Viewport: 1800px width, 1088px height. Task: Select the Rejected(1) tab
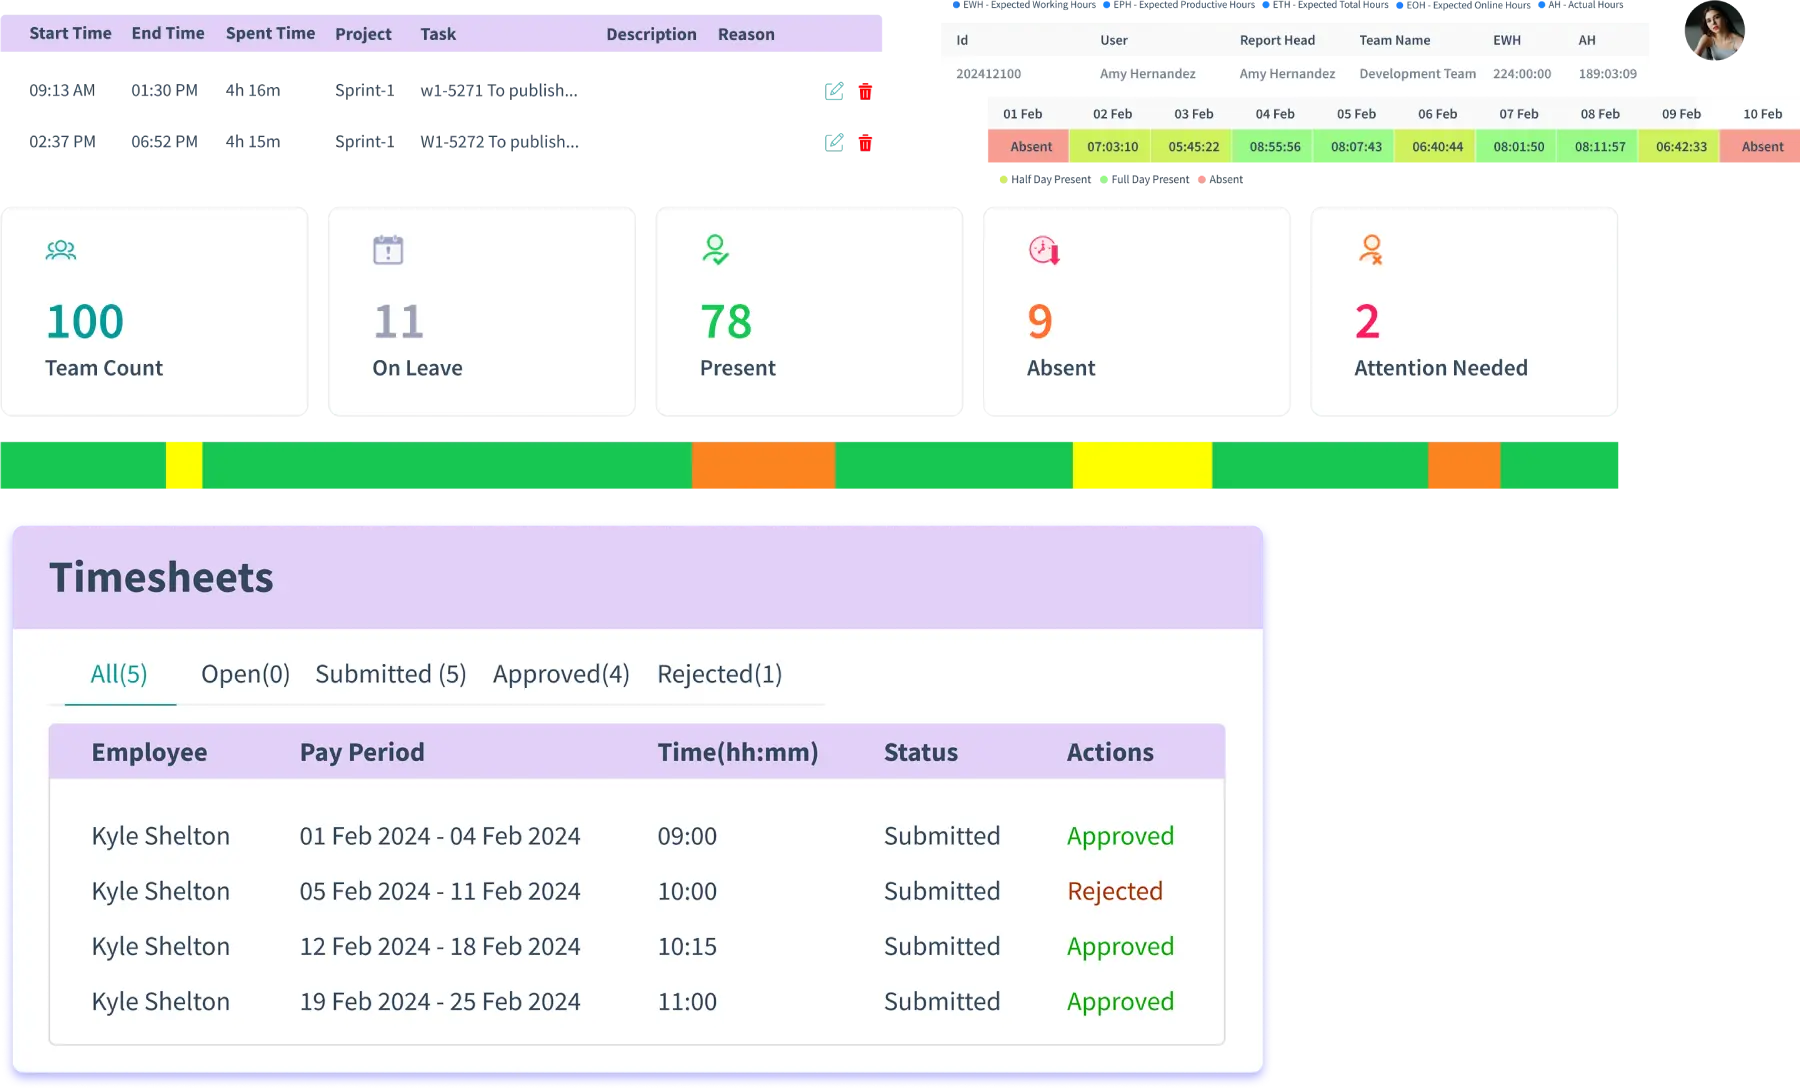pyautogui.click(x=719, y=674)
